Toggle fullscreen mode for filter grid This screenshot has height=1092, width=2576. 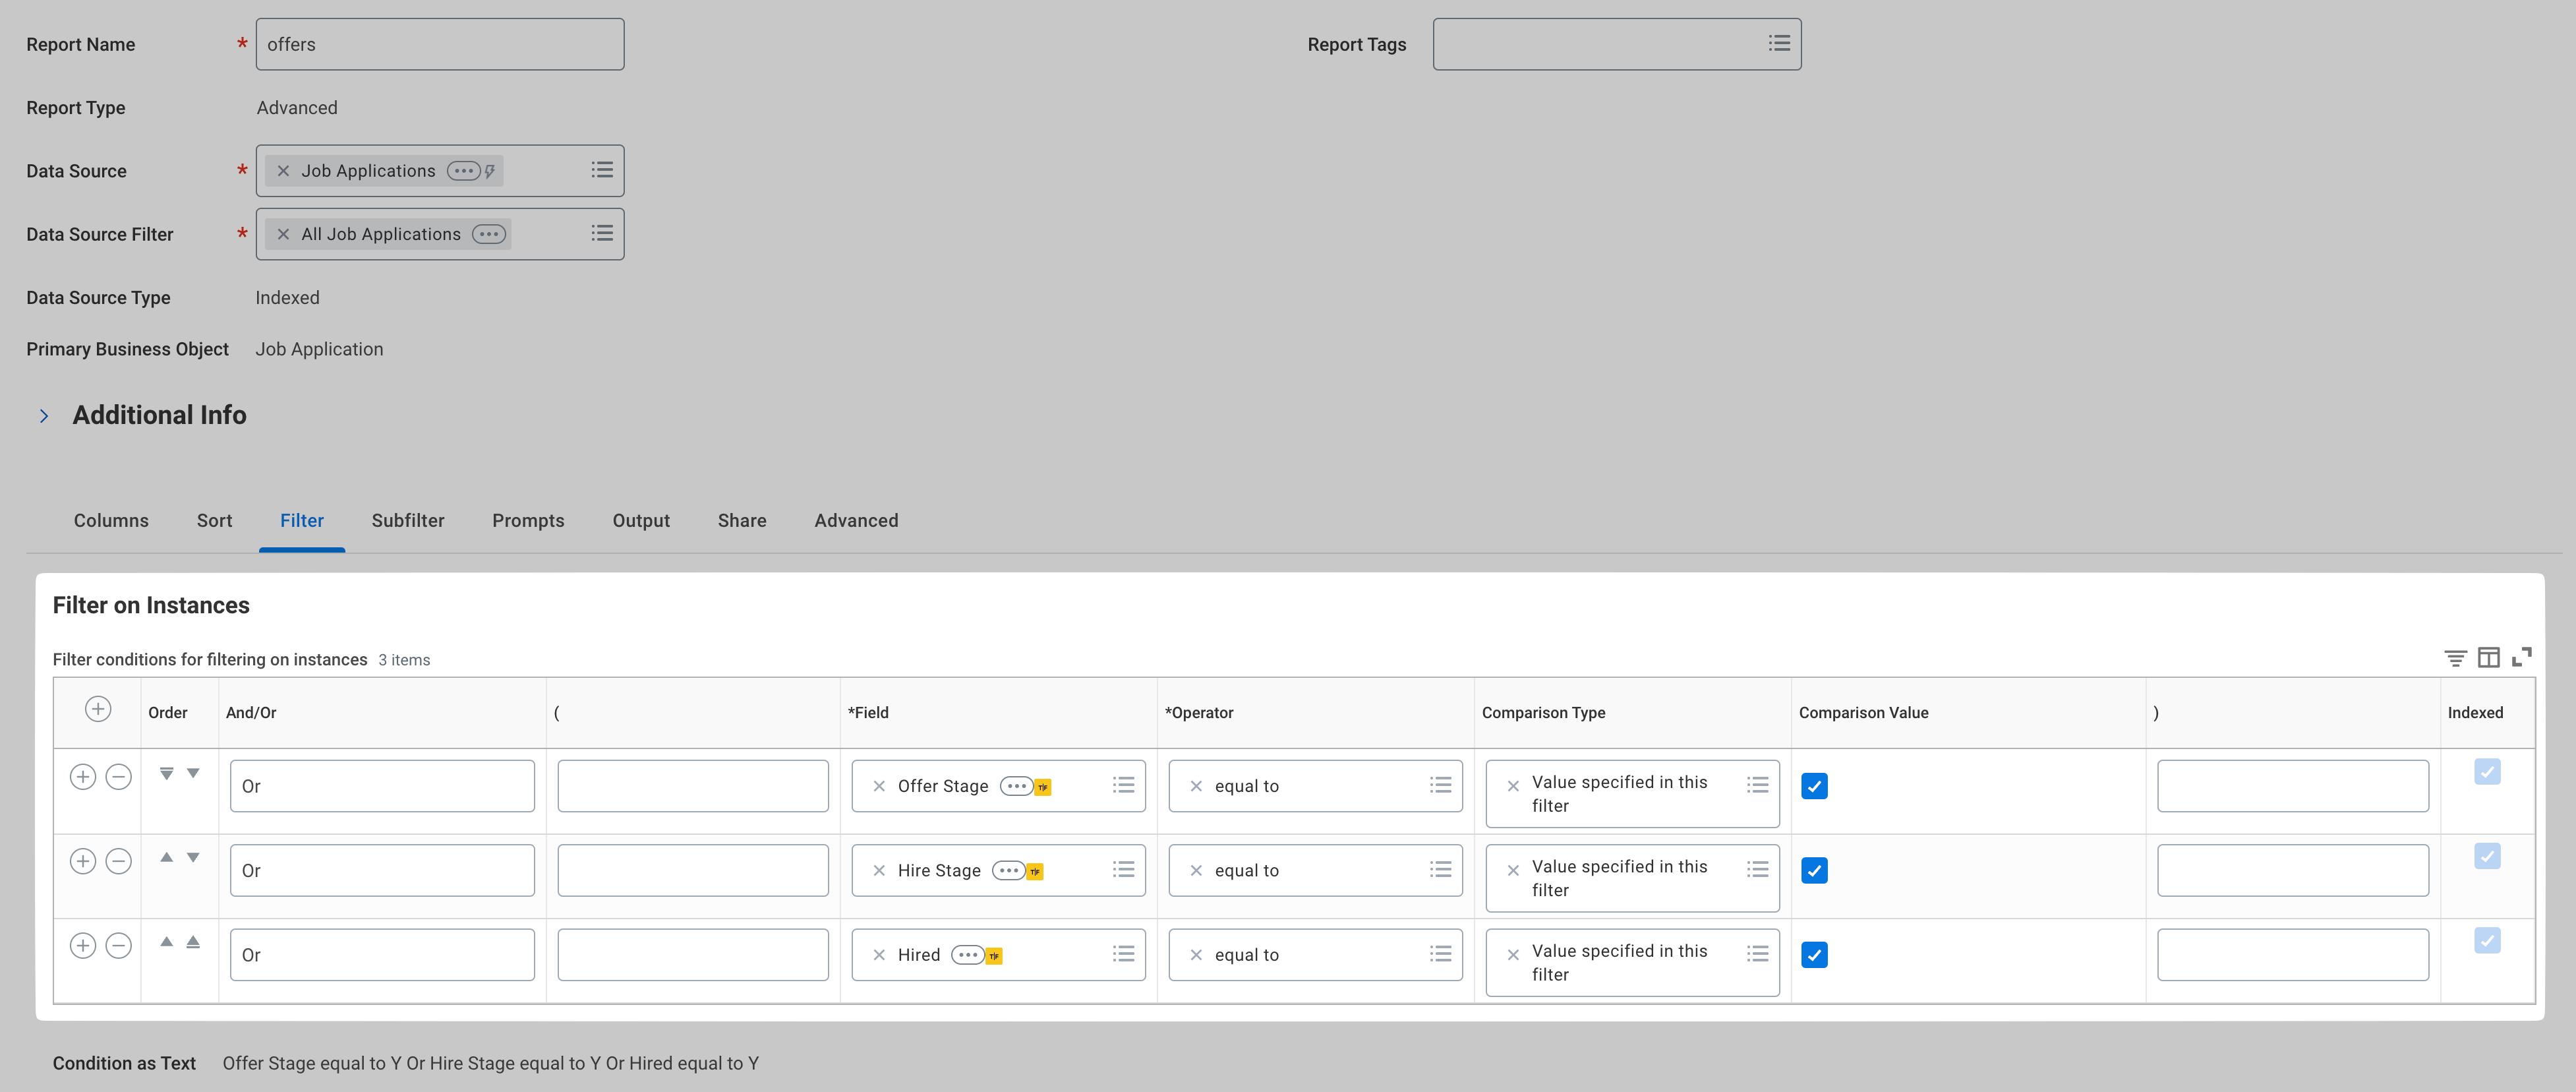pos(2521,657)
